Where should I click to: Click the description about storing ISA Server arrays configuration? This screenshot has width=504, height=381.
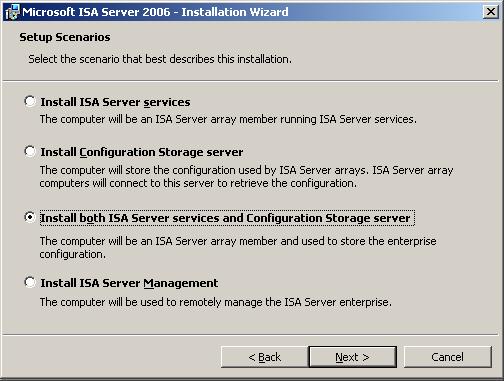tap(246, 176)
